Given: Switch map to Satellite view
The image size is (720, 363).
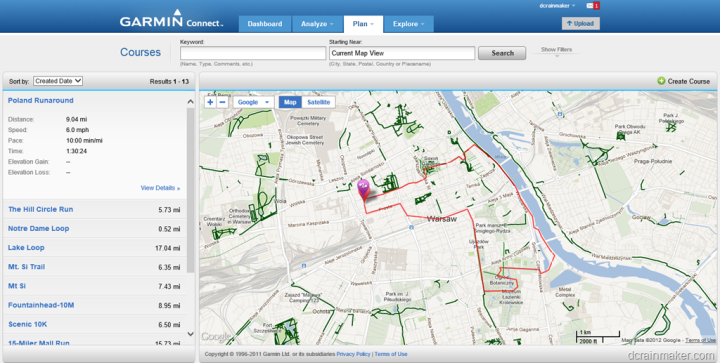Looking at the screenshot, I should click(319, 102).
